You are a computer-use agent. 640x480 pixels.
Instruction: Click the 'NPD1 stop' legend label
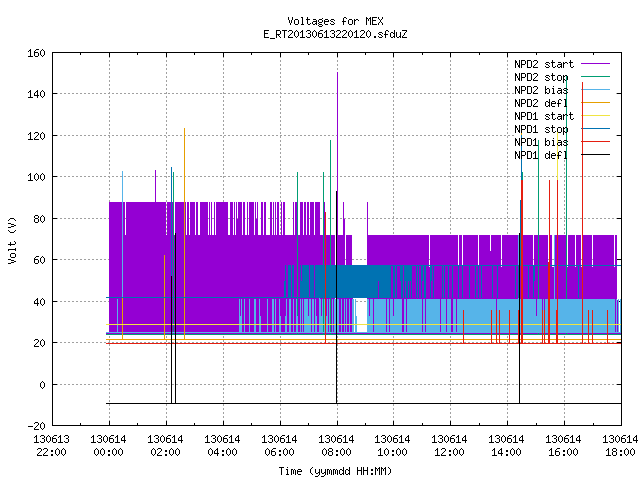point(541,129)
